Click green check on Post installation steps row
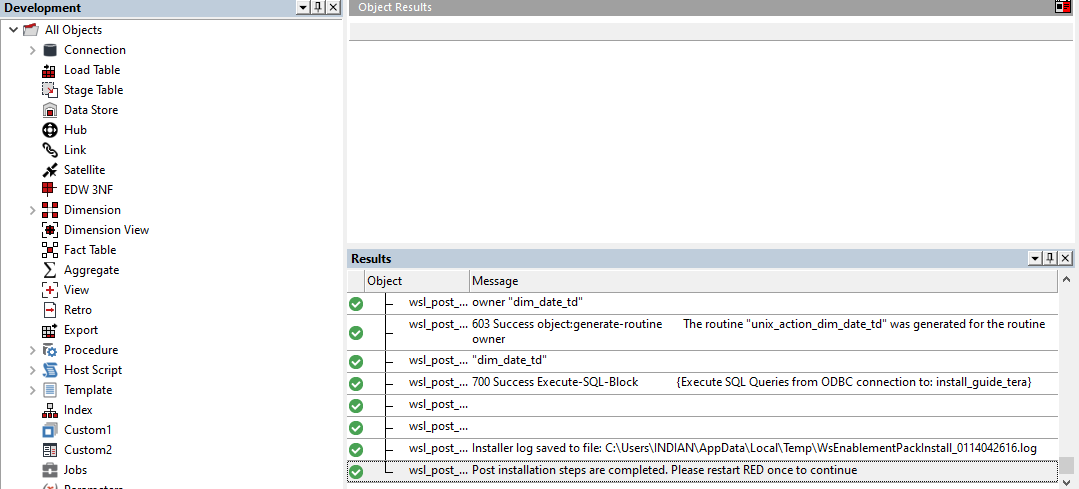The image size is (1079, 489). pos(356,472)
